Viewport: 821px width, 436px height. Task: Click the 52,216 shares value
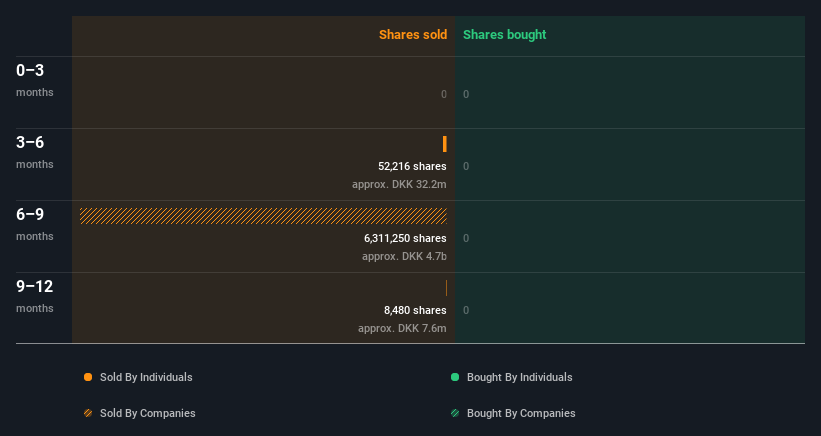point(412,166)
